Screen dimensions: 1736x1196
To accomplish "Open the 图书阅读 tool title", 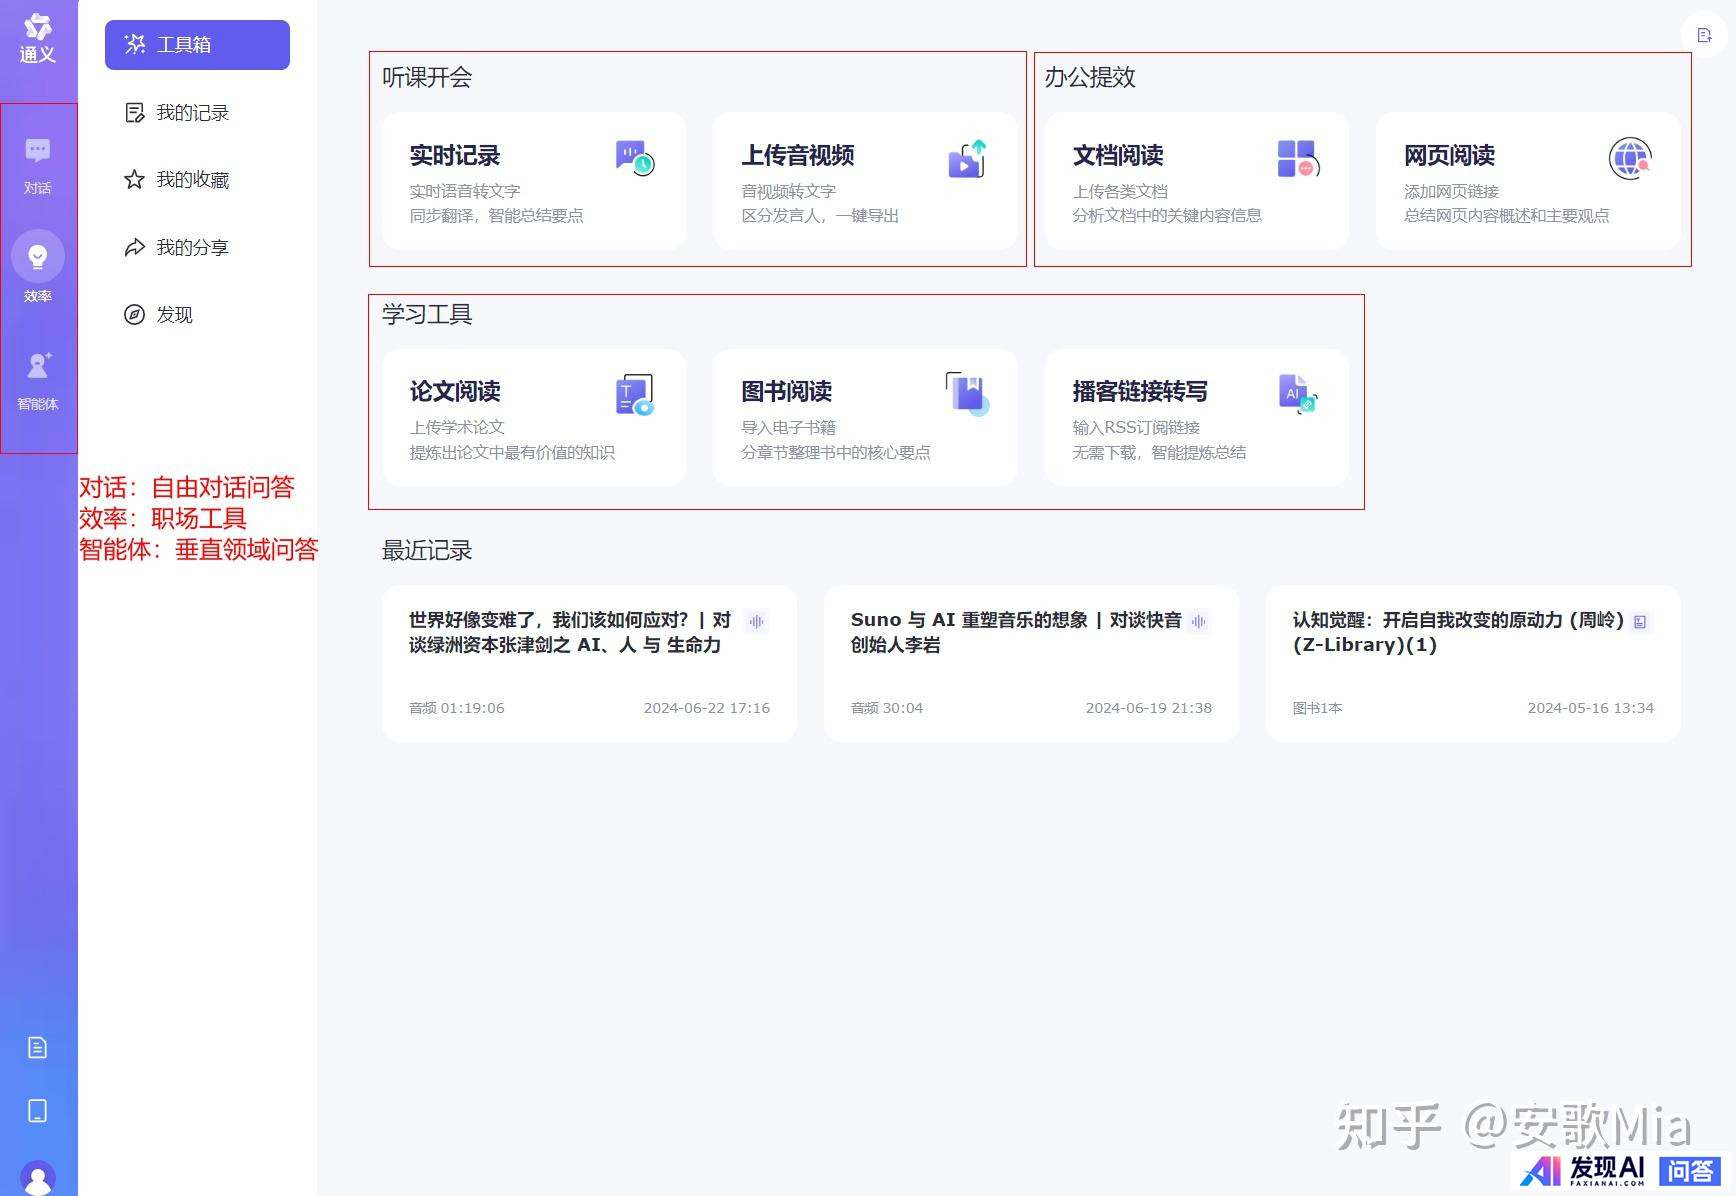I will point(787,392).
